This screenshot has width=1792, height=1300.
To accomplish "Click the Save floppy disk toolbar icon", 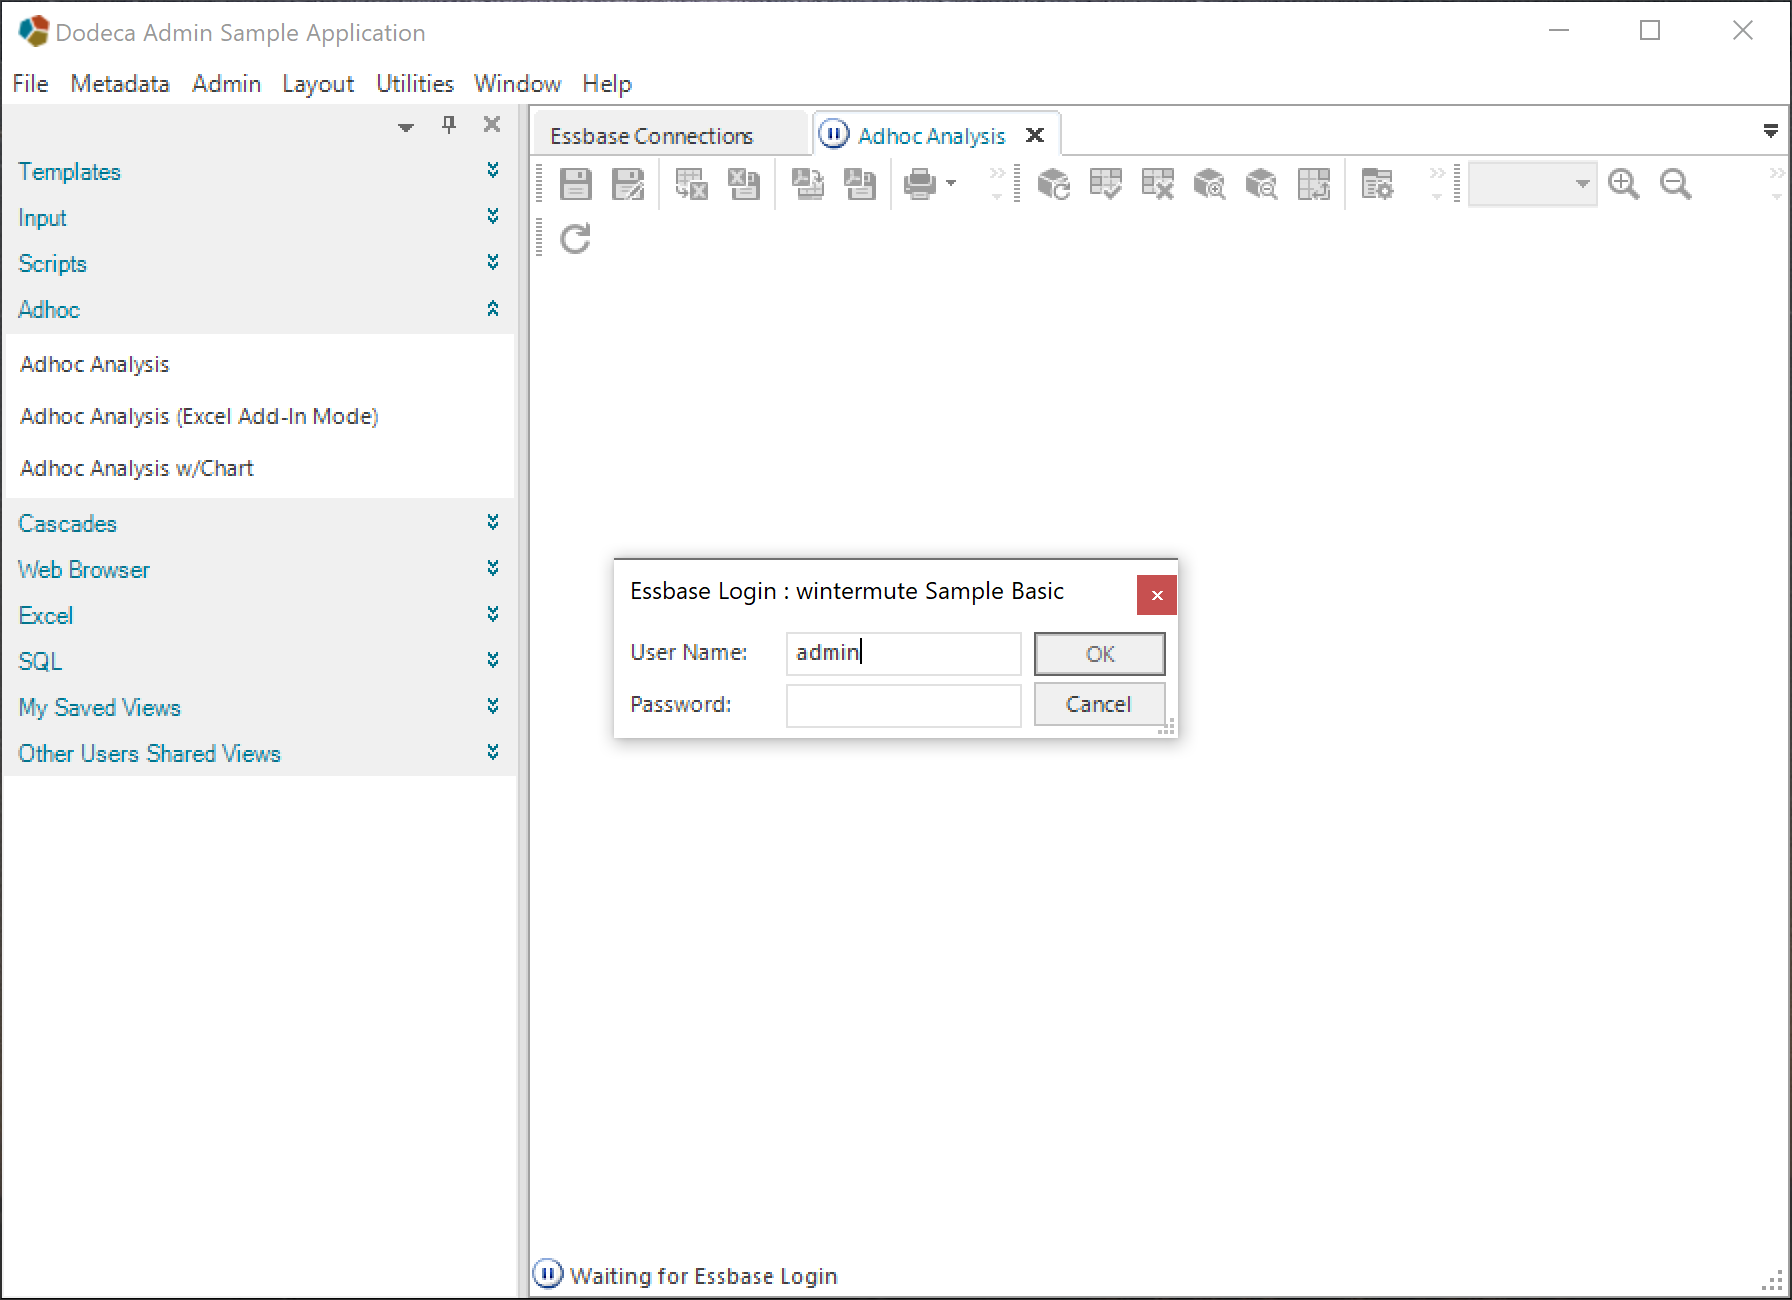I will pyautogui.click(x=576, y=184).
